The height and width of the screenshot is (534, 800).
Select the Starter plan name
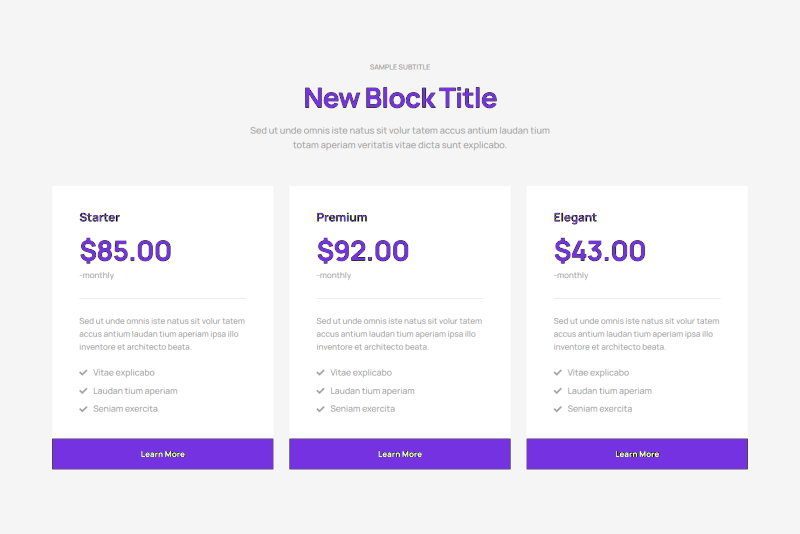(100, 217)
